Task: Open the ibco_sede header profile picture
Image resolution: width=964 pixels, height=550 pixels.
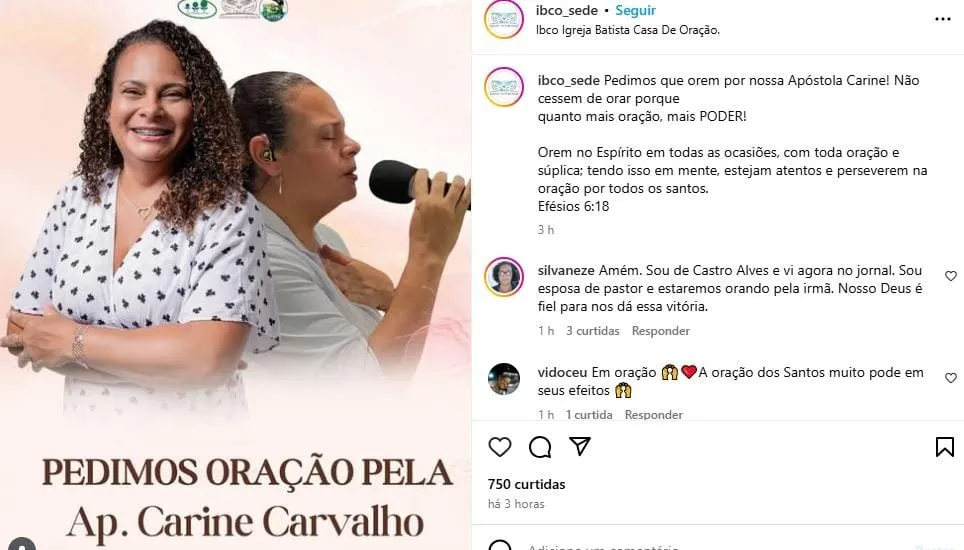Action: pos(504,19)
